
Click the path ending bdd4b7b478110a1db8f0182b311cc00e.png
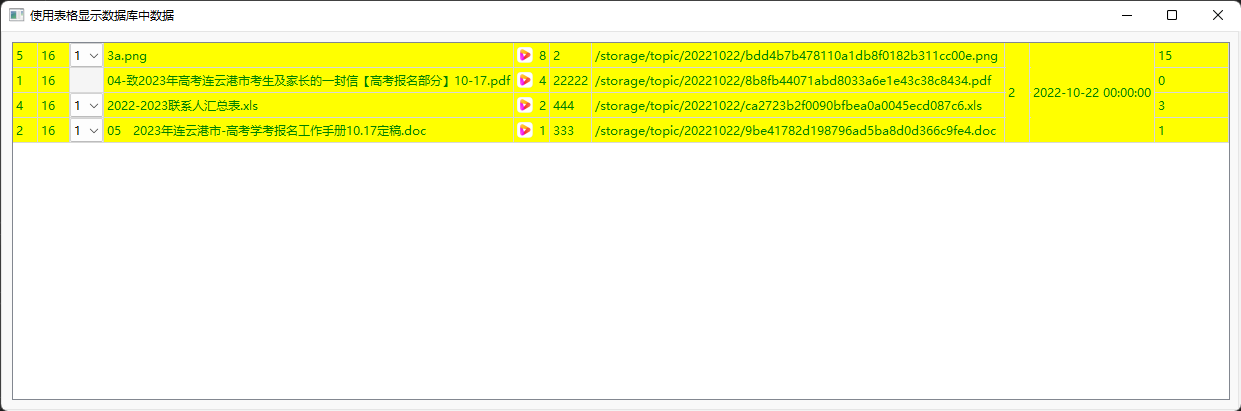796,56
